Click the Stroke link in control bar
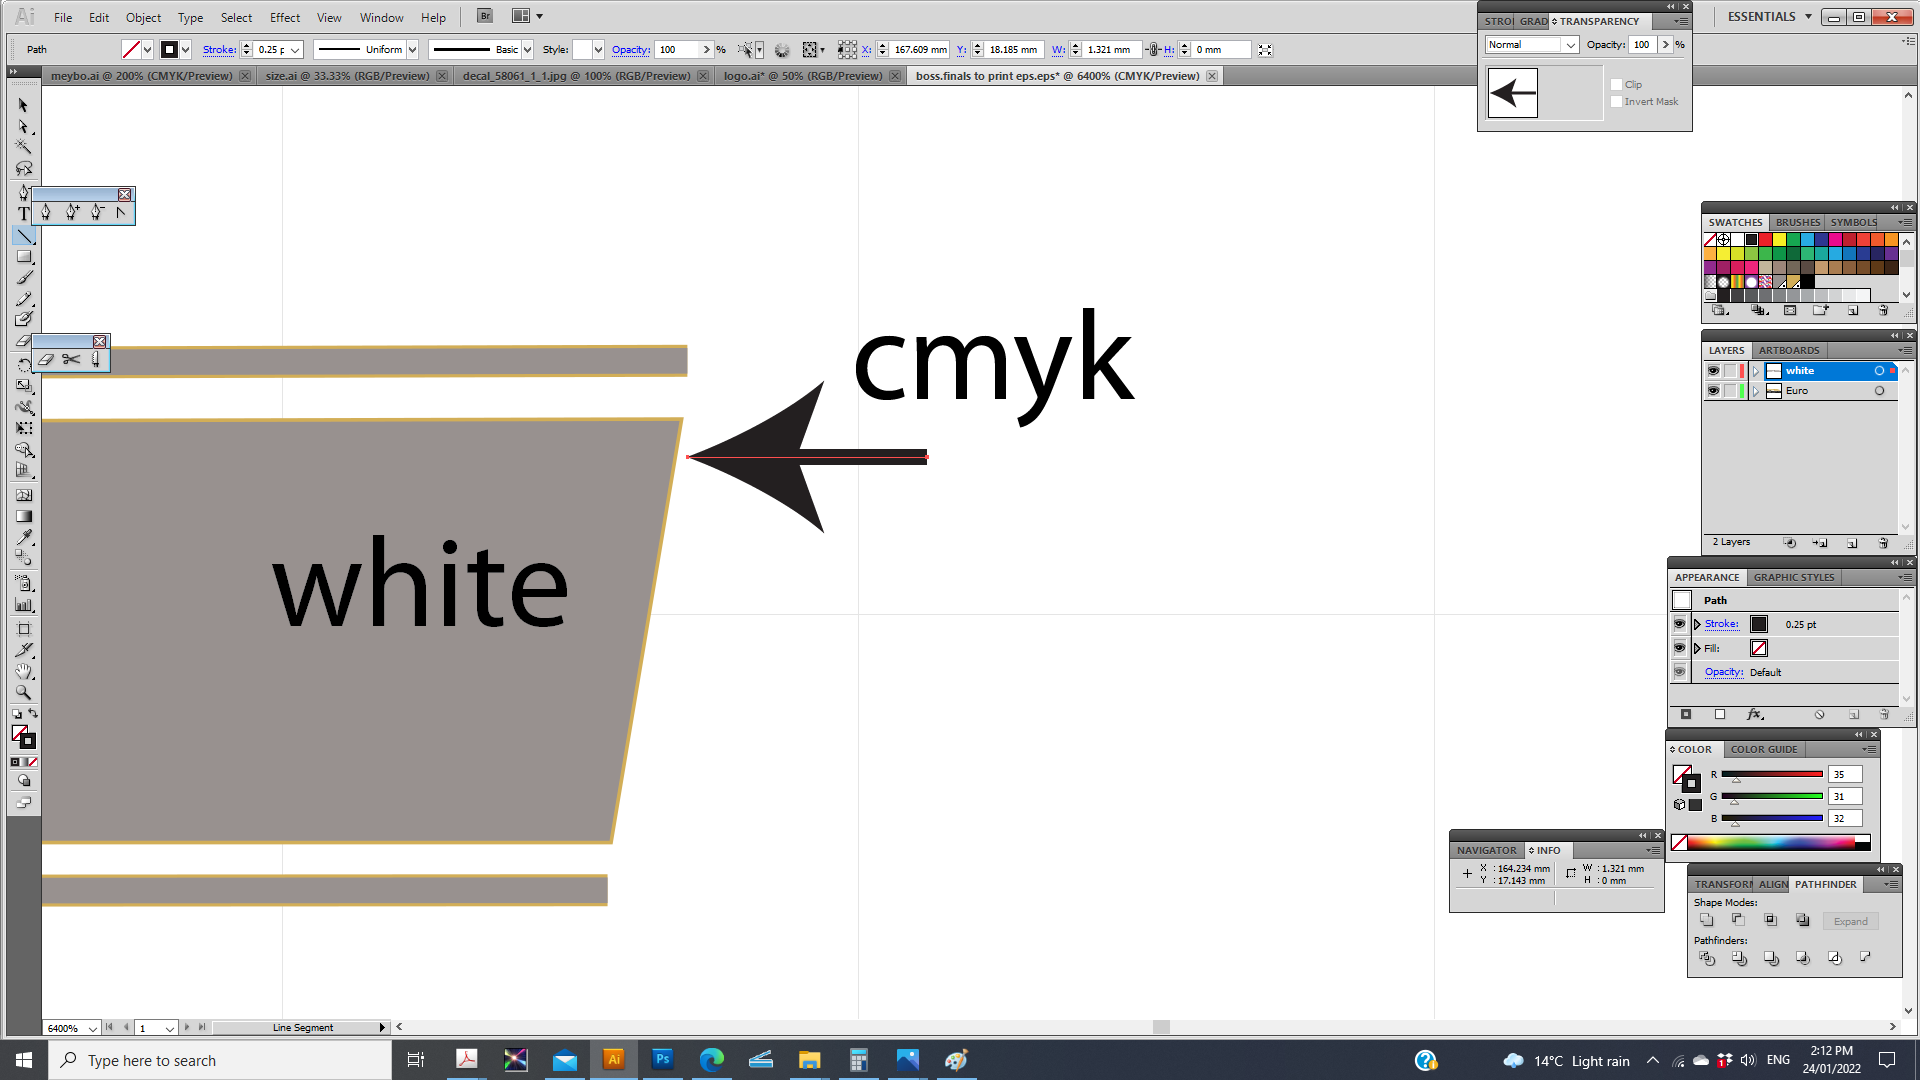The width and height of the screenshot is (1920, 1080). [x=219, y=49]
